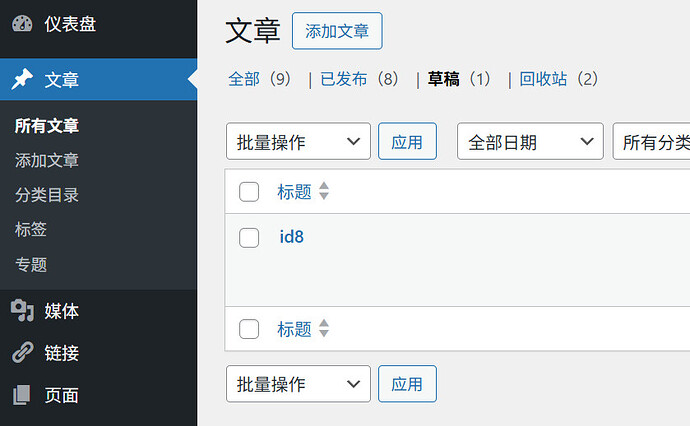Click the pushpin icon for 文章
Screen dimensions: 690x426
click(x=22, y=80)
